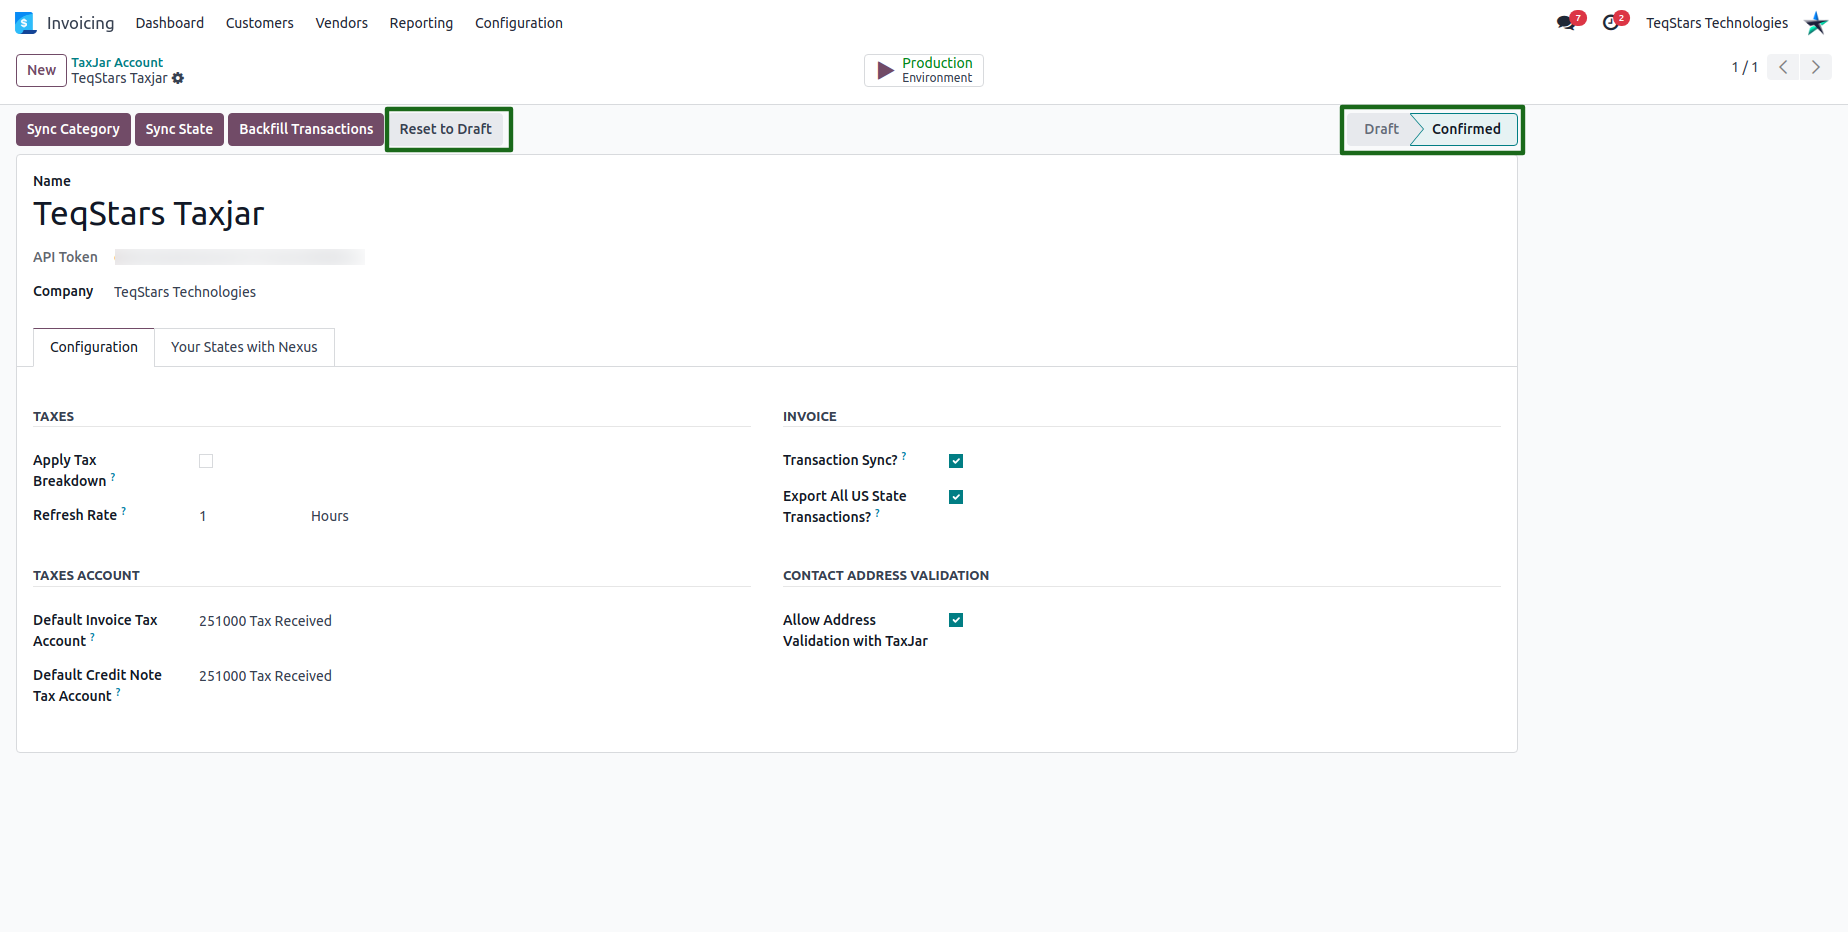The height and width of the screenshot is (932, 1848).
Task: Select the Confirmed status stage
Action: 1465,129
